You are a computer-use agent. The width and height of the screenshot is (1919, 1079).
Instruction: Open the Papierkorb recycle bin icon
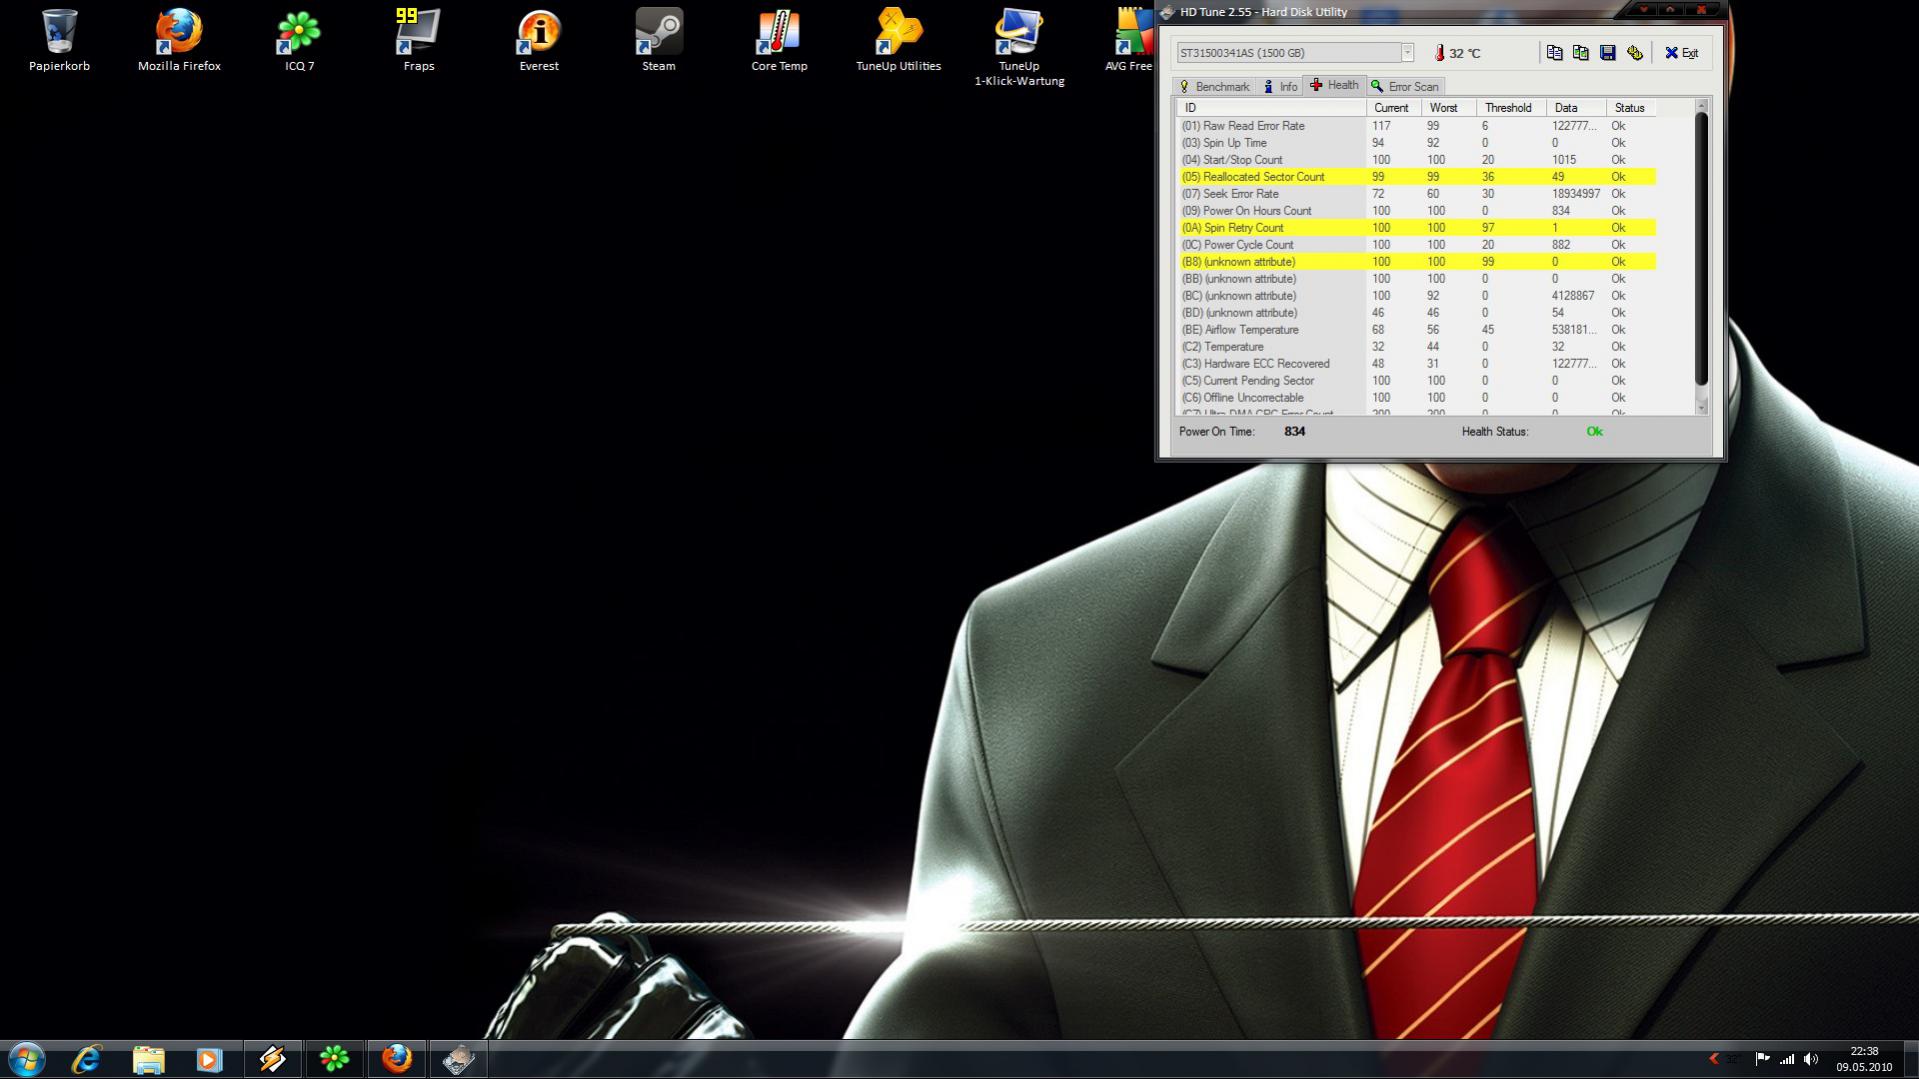59,41
